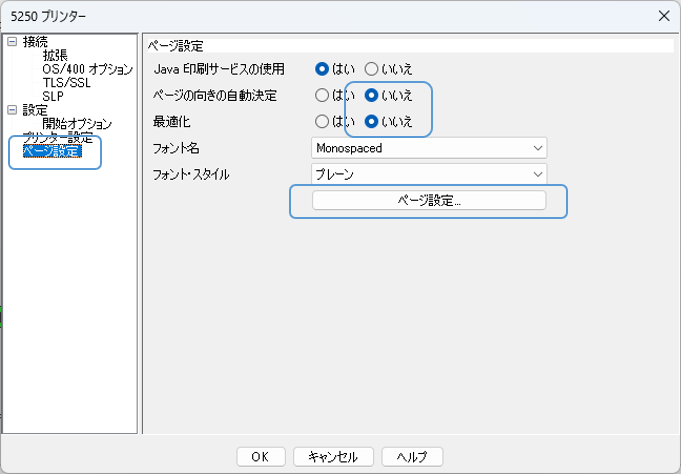Click the キャンセル button
Viewport: 681px width, 476px height.
[x=333, y=456]
